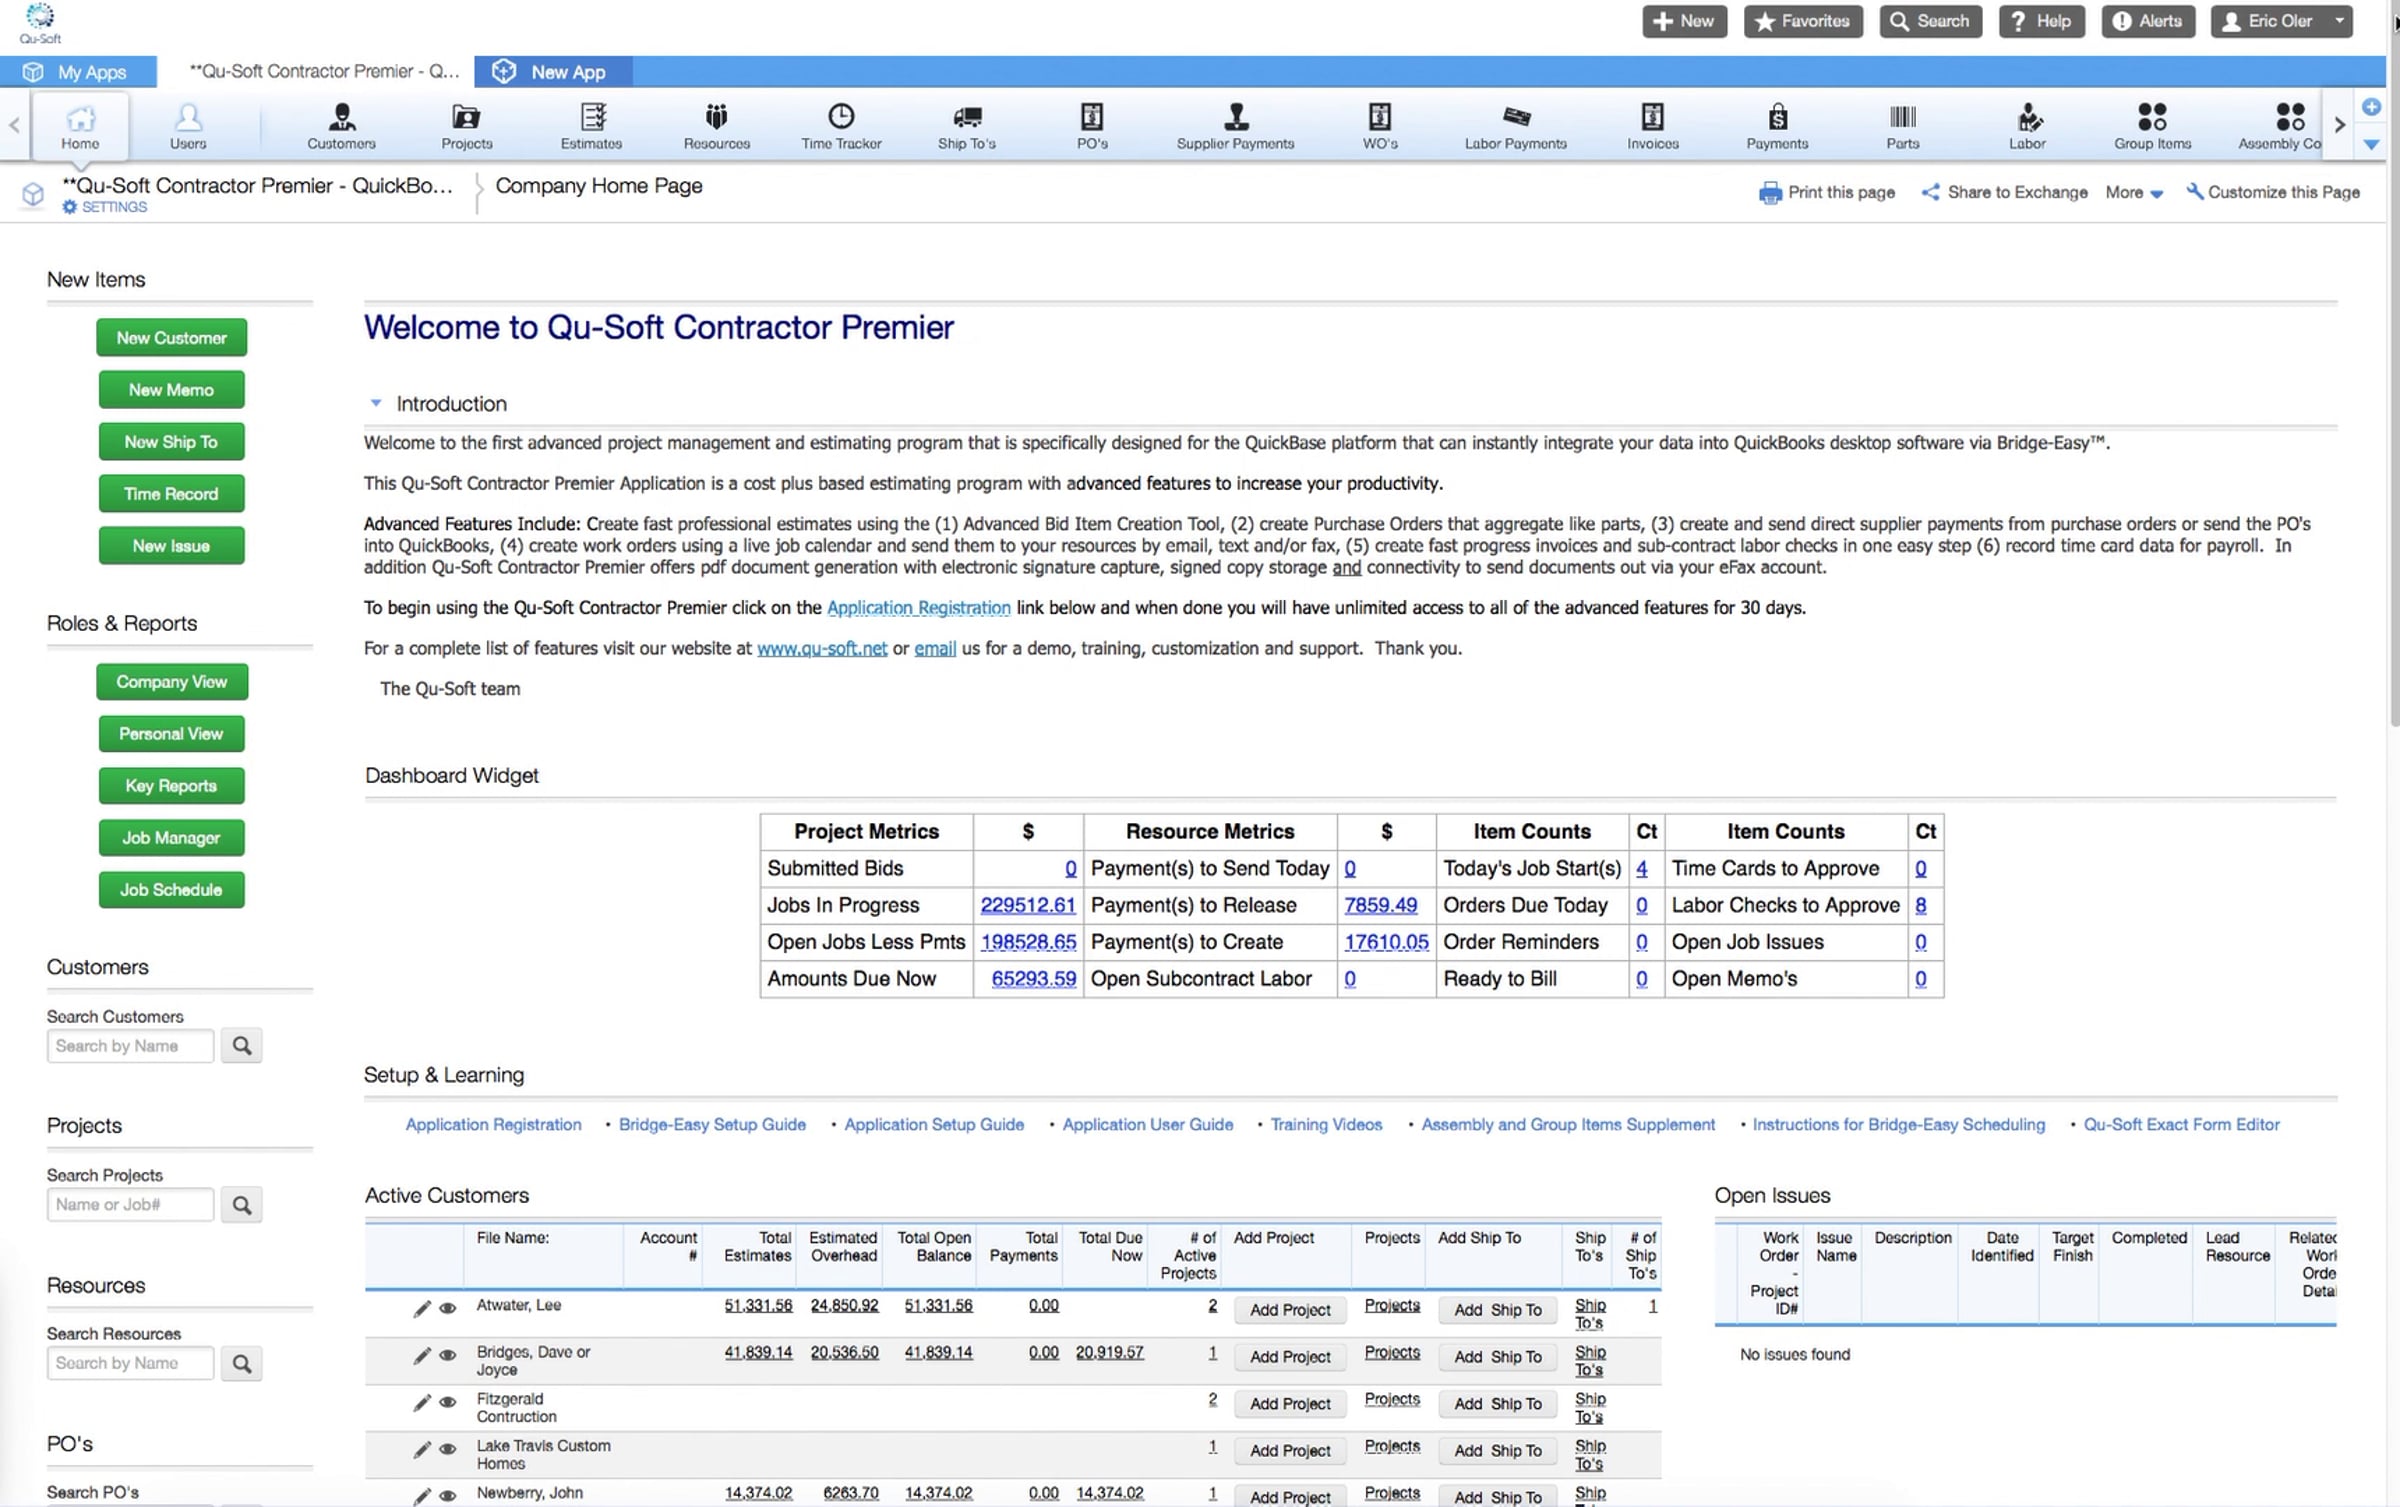The height and width of the screenshot is (1507, 2400).
Task: Click the pencil edit icon for Atwater, Lee
Action: point(422,1309)
